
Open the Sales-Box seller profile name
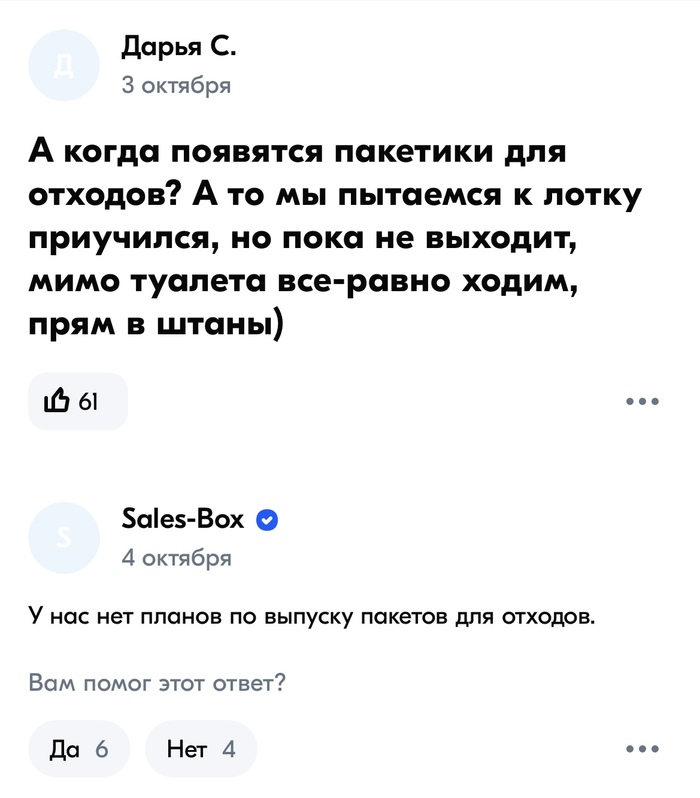[183, 520]
